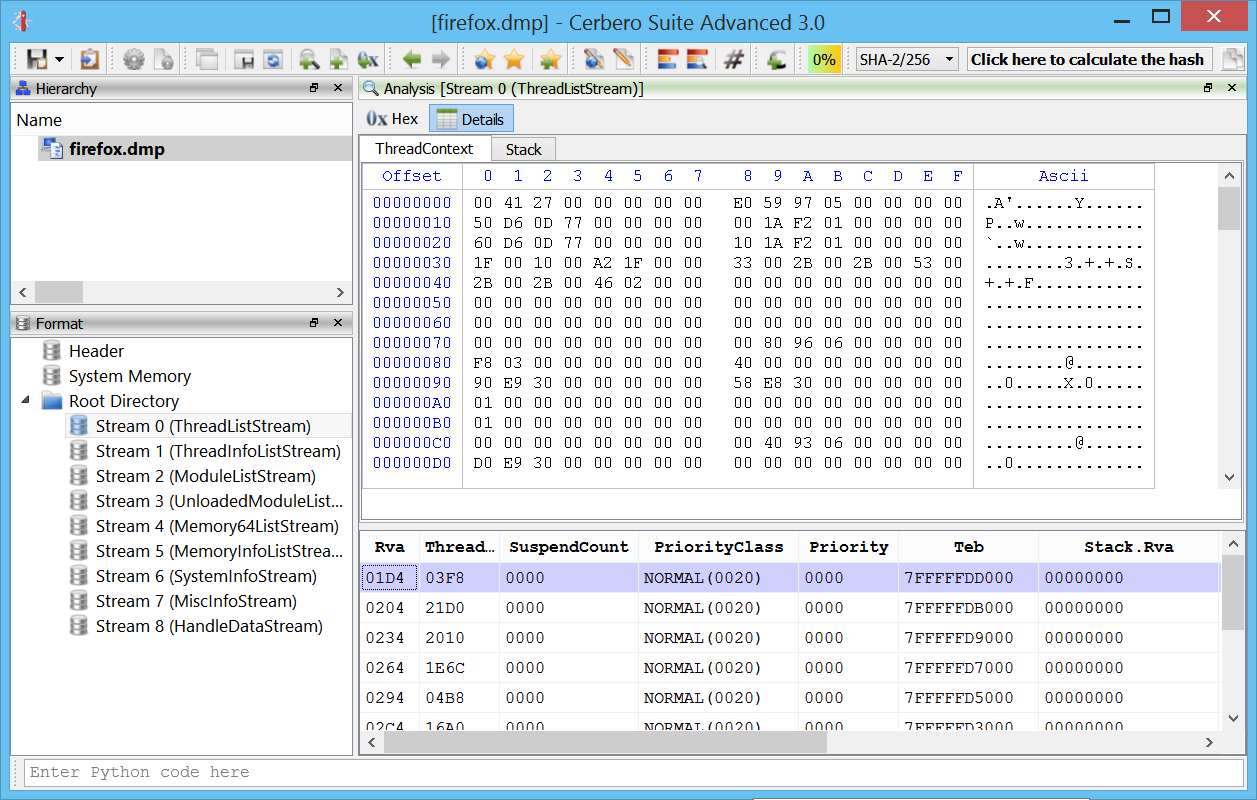Click here to calculate the hash button
The height and width of the screenshot is (800, 1257).
1089,59
